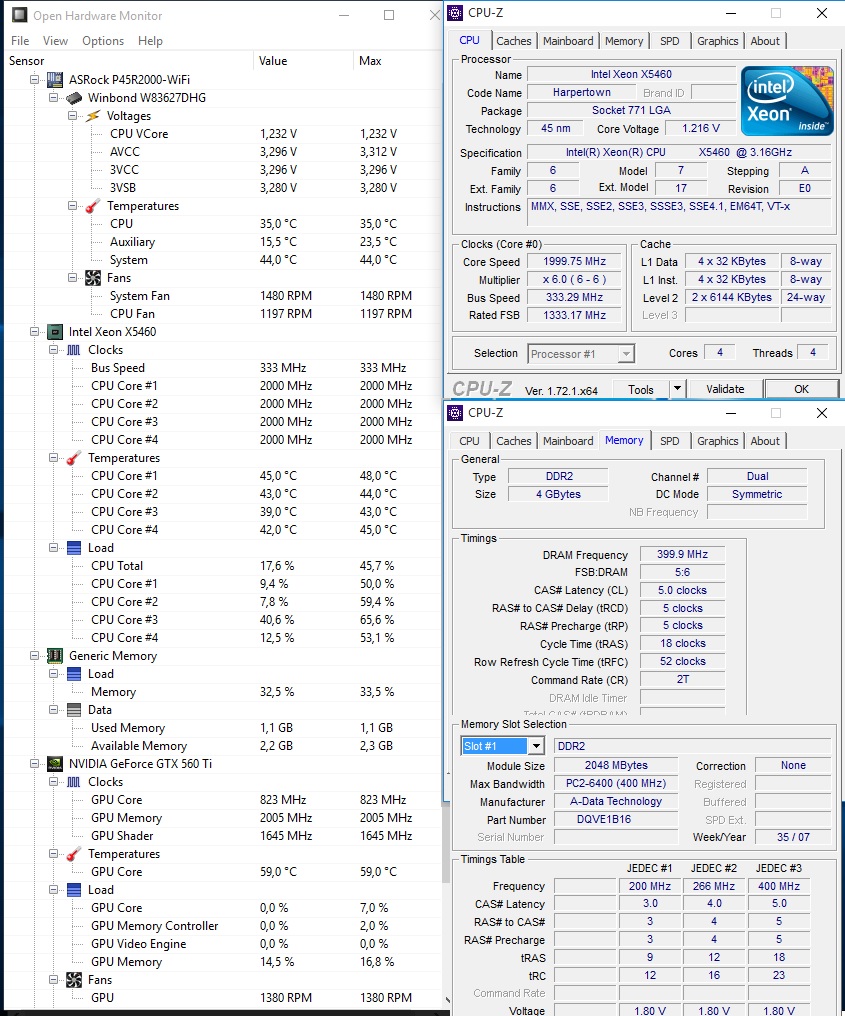
Task: Open the Tools dropdown arrow in CPU-Z
Action: [x=677, y=389]
